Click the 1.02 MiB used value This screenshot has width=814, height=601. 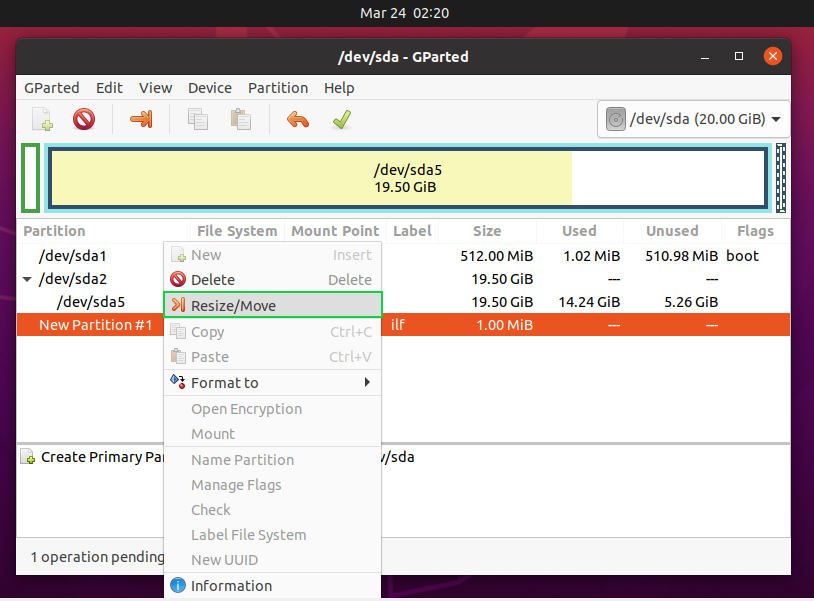coord(592,256)
